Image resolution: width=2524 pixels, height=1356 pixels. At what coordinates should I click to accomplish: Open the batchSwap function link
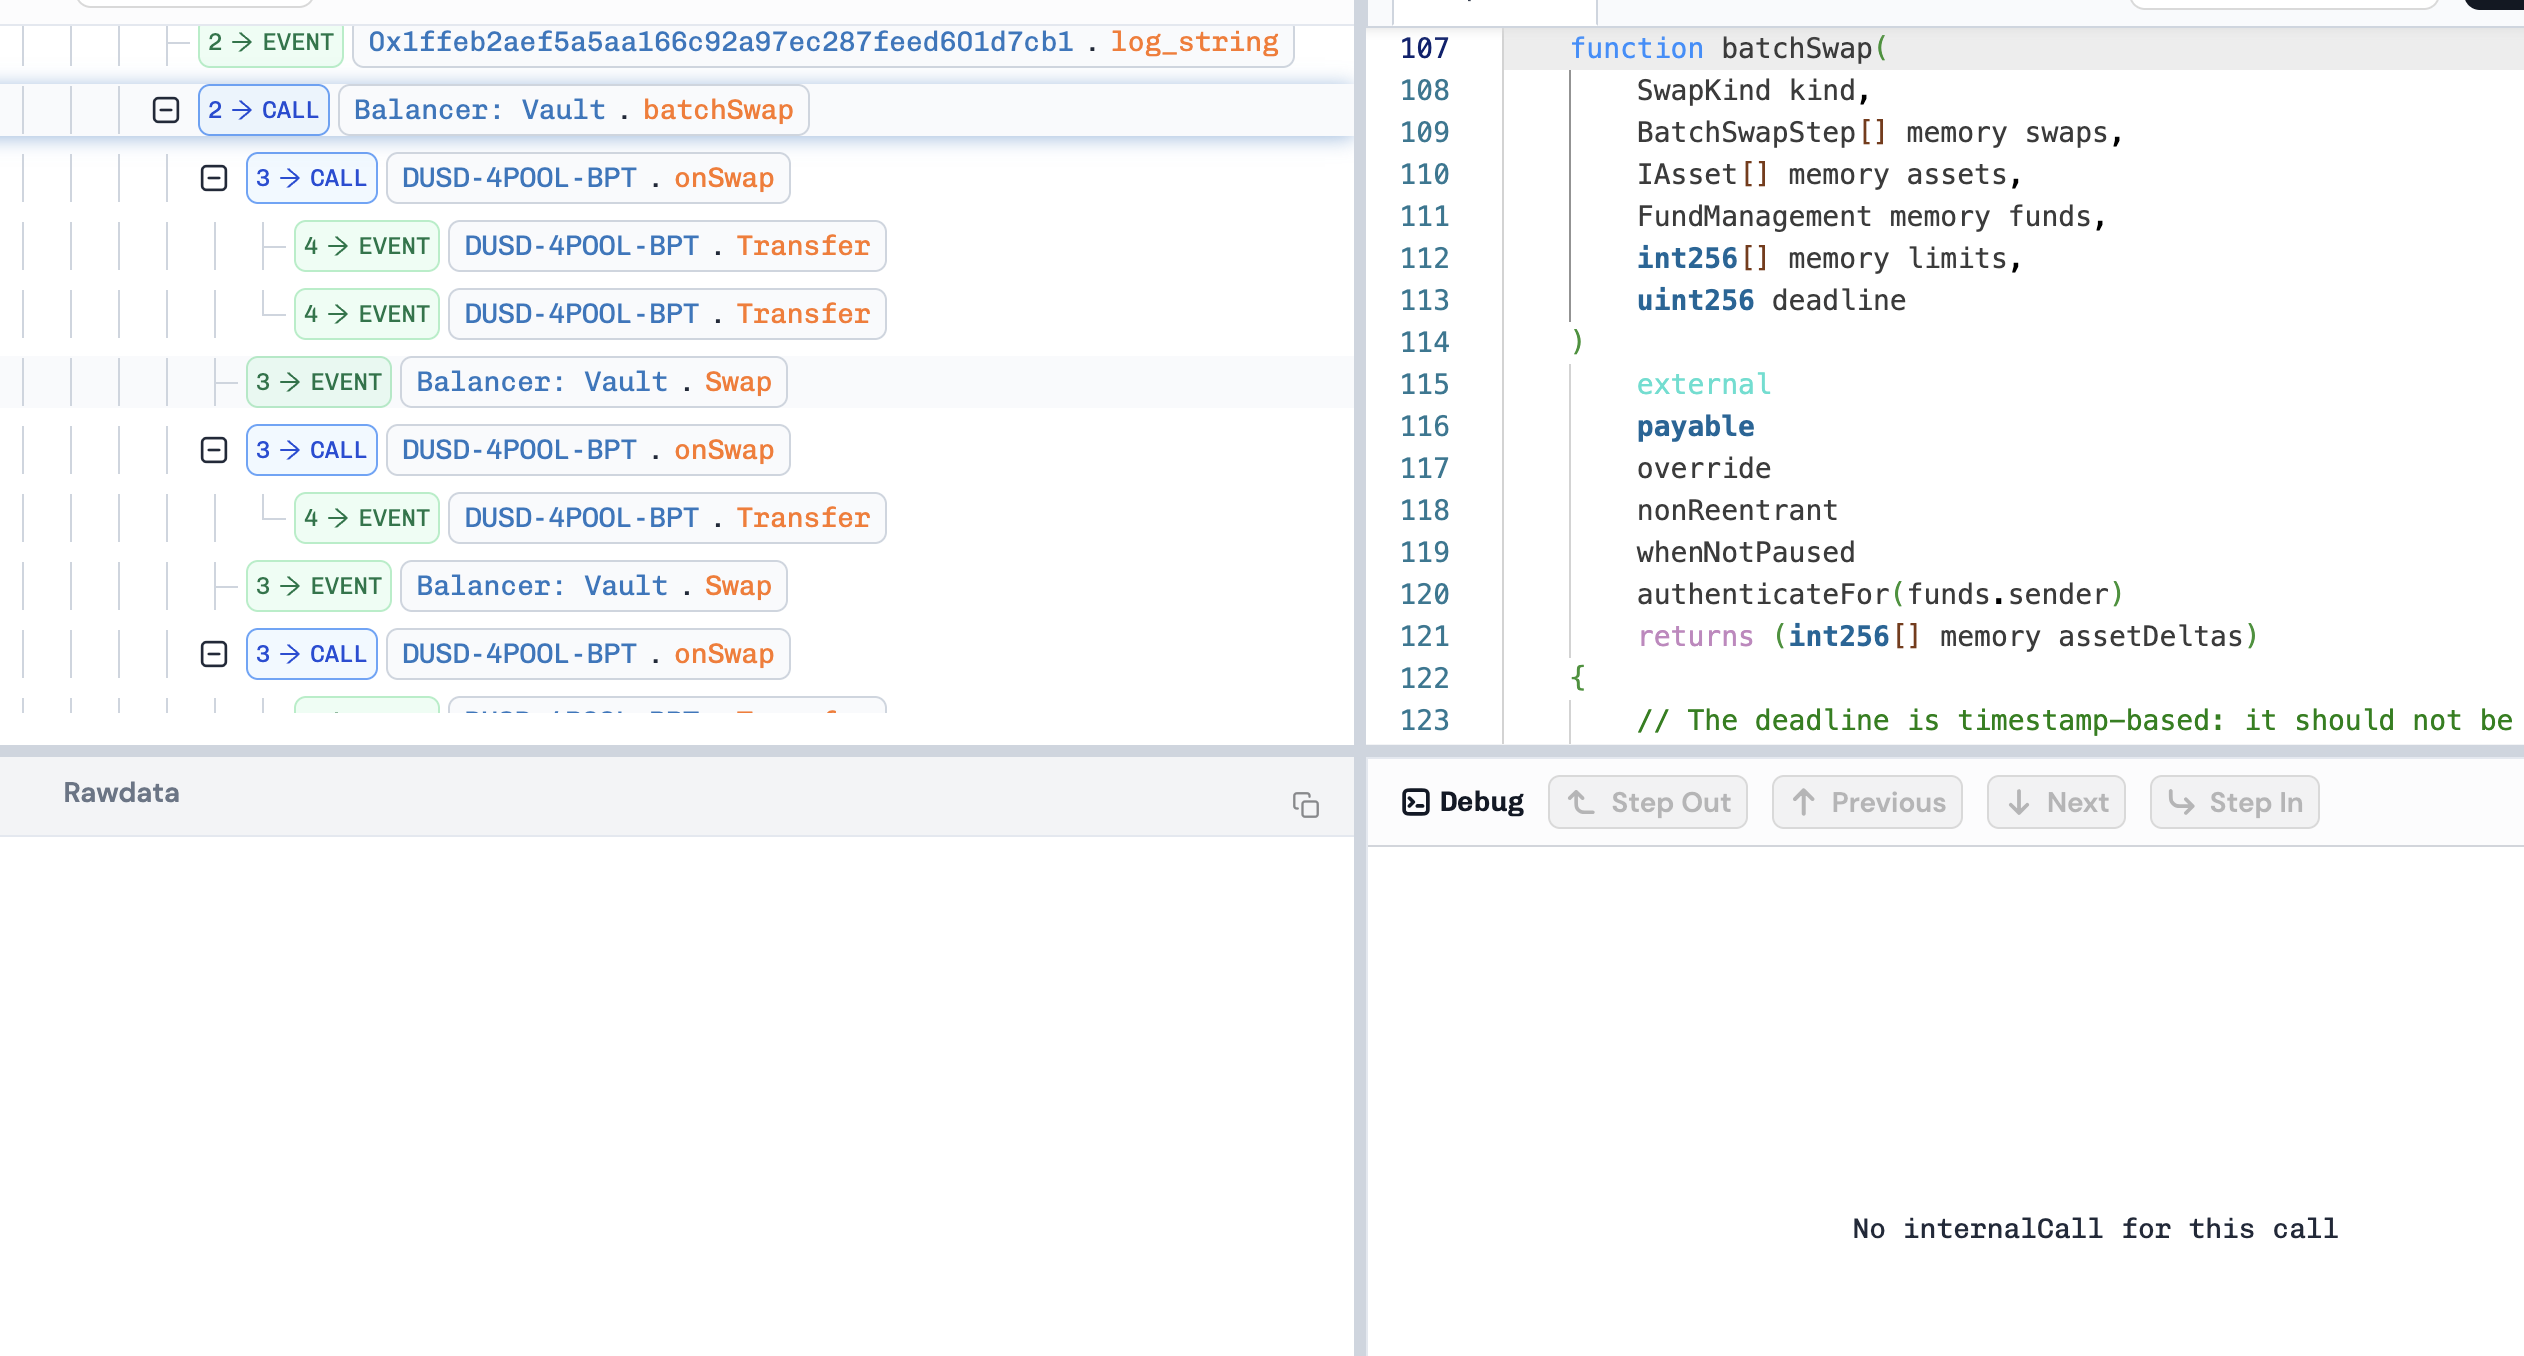[x=717, y=110]
